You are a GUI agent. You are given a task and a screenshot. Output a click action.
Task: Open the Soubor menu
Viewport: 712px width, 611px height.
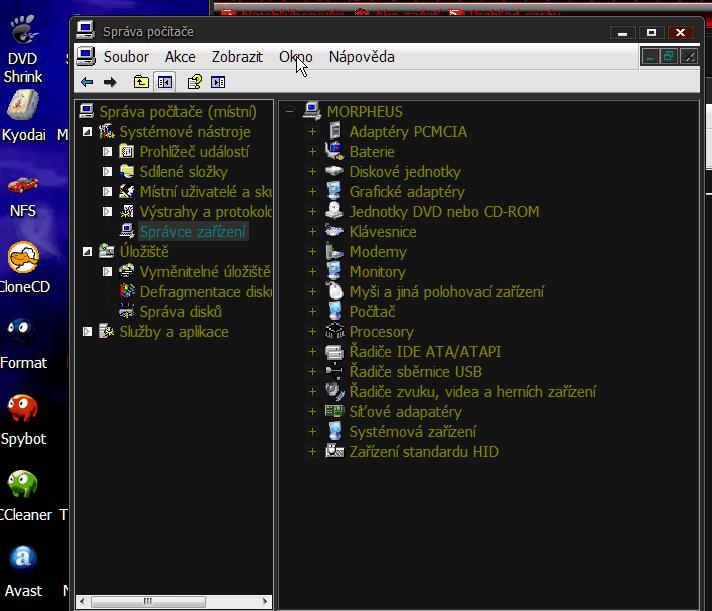(126, 57)
